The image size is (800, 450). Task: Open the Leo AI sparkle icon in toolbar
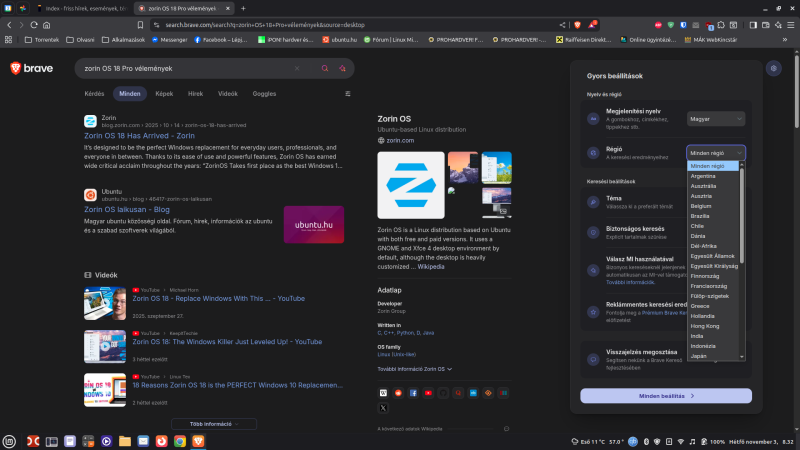pyautogui.click(x=779, y=25)
